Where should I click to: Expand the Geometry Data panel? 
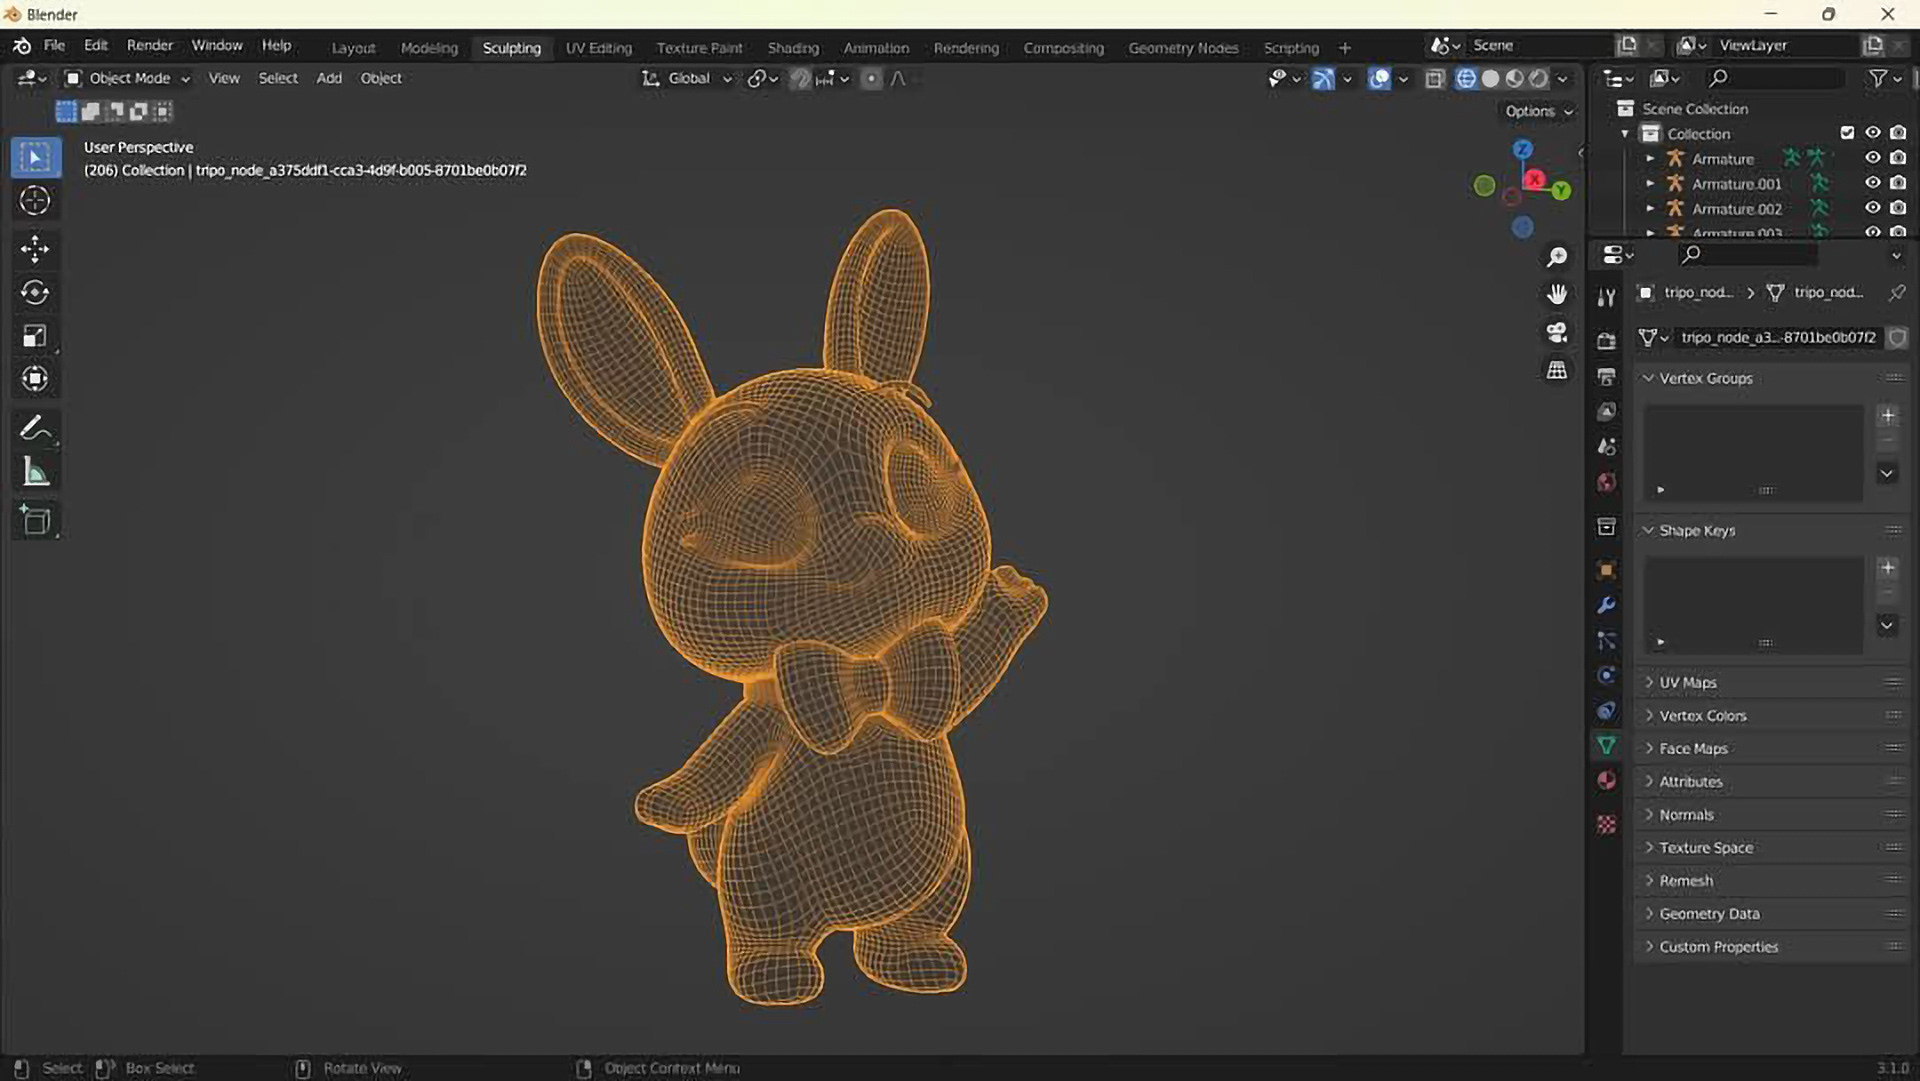[x=1708, y=913]
